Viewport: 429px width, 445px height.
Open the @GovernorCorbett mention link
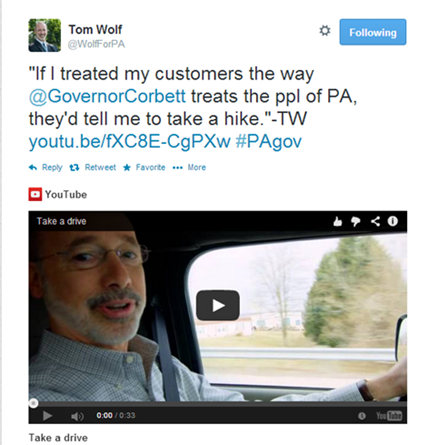click(107, 96)
